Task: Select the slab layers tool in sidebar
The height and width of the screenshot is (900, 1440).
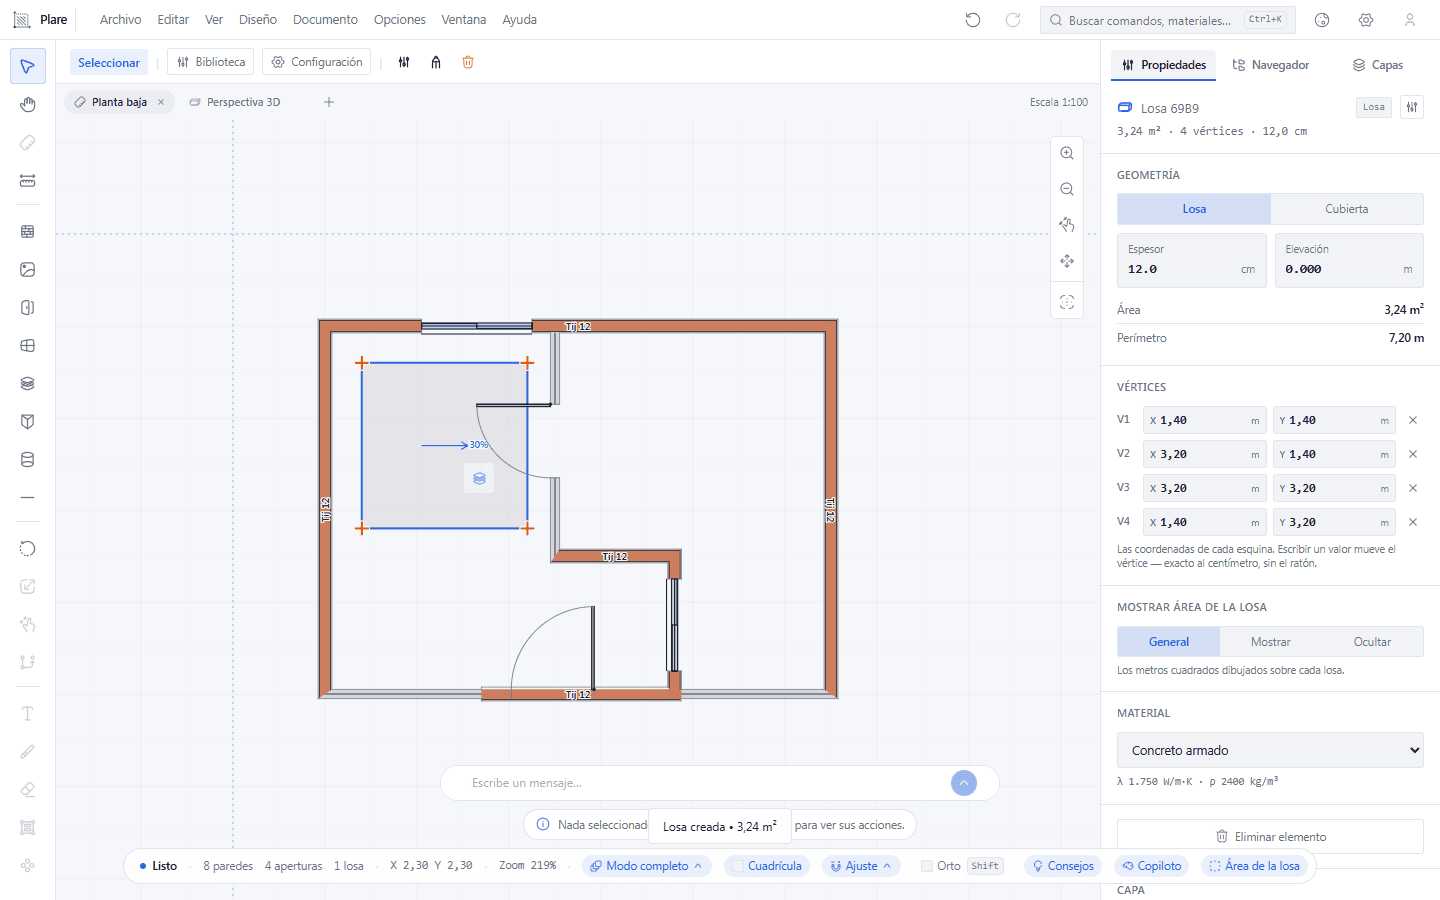Action: [x=28, y=383]
